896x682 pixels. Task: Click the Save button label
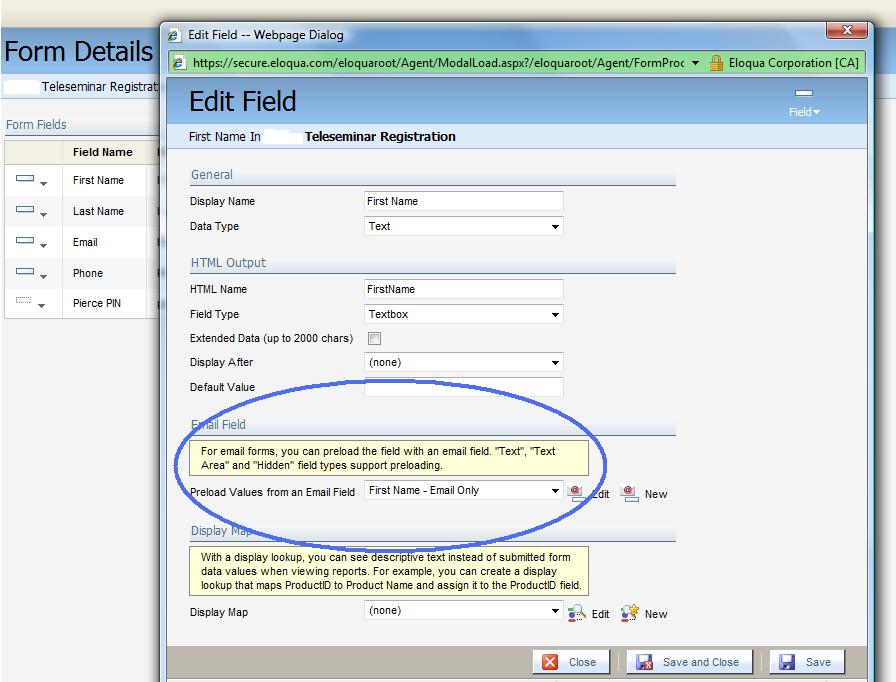818,662
